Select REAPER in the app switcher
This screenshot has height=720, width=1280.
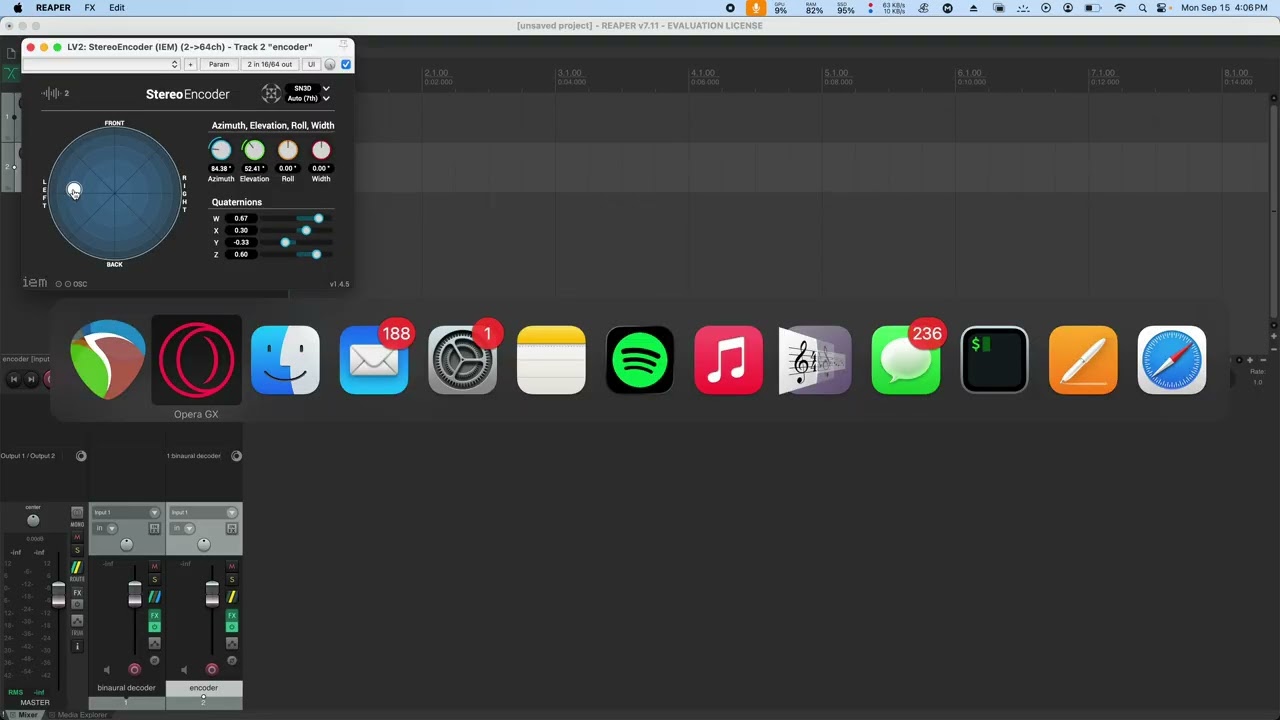tap(108, 360)
